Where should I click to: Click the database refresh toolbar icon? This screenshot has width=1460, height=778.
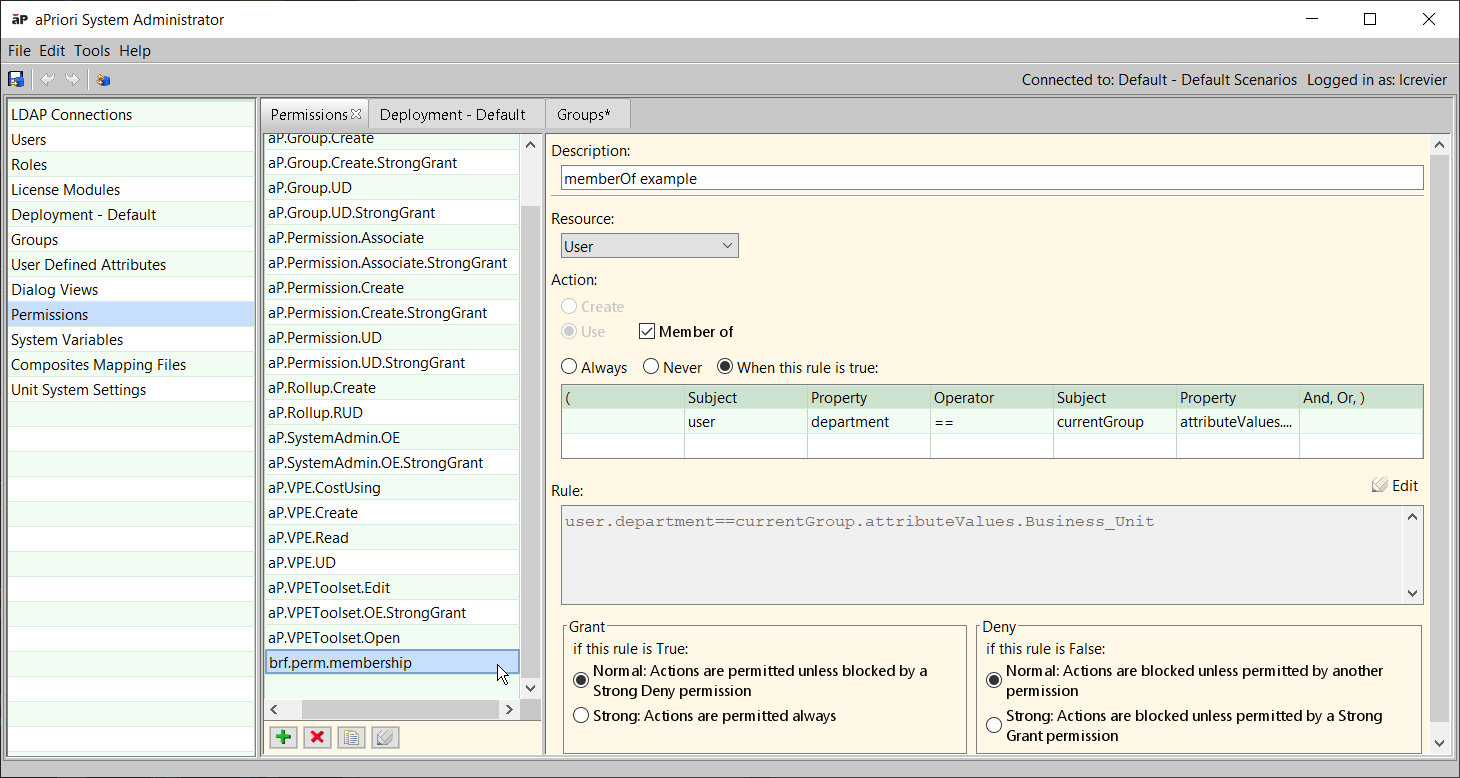pyautogui.click(x=103, y=79)
